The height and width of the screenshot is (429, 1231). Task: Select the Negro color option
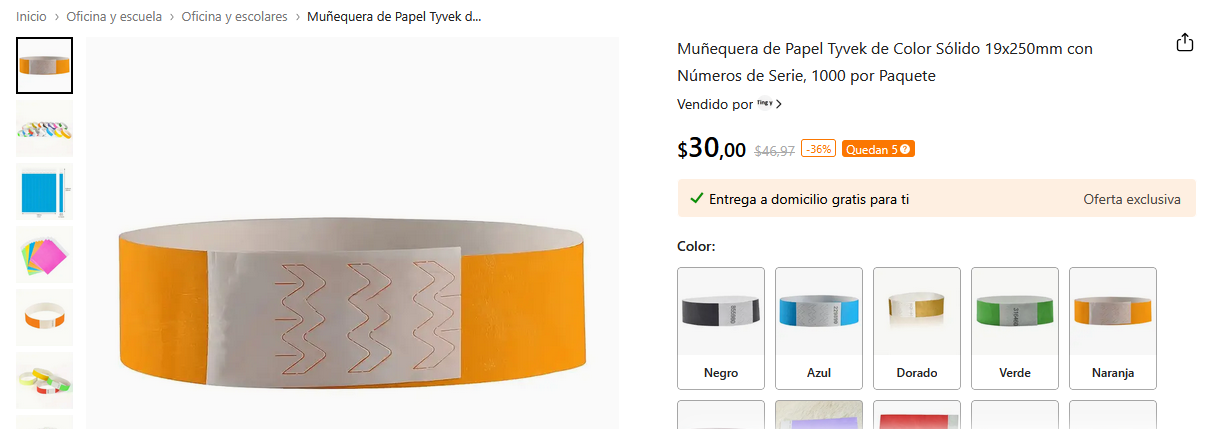[721, 328]
